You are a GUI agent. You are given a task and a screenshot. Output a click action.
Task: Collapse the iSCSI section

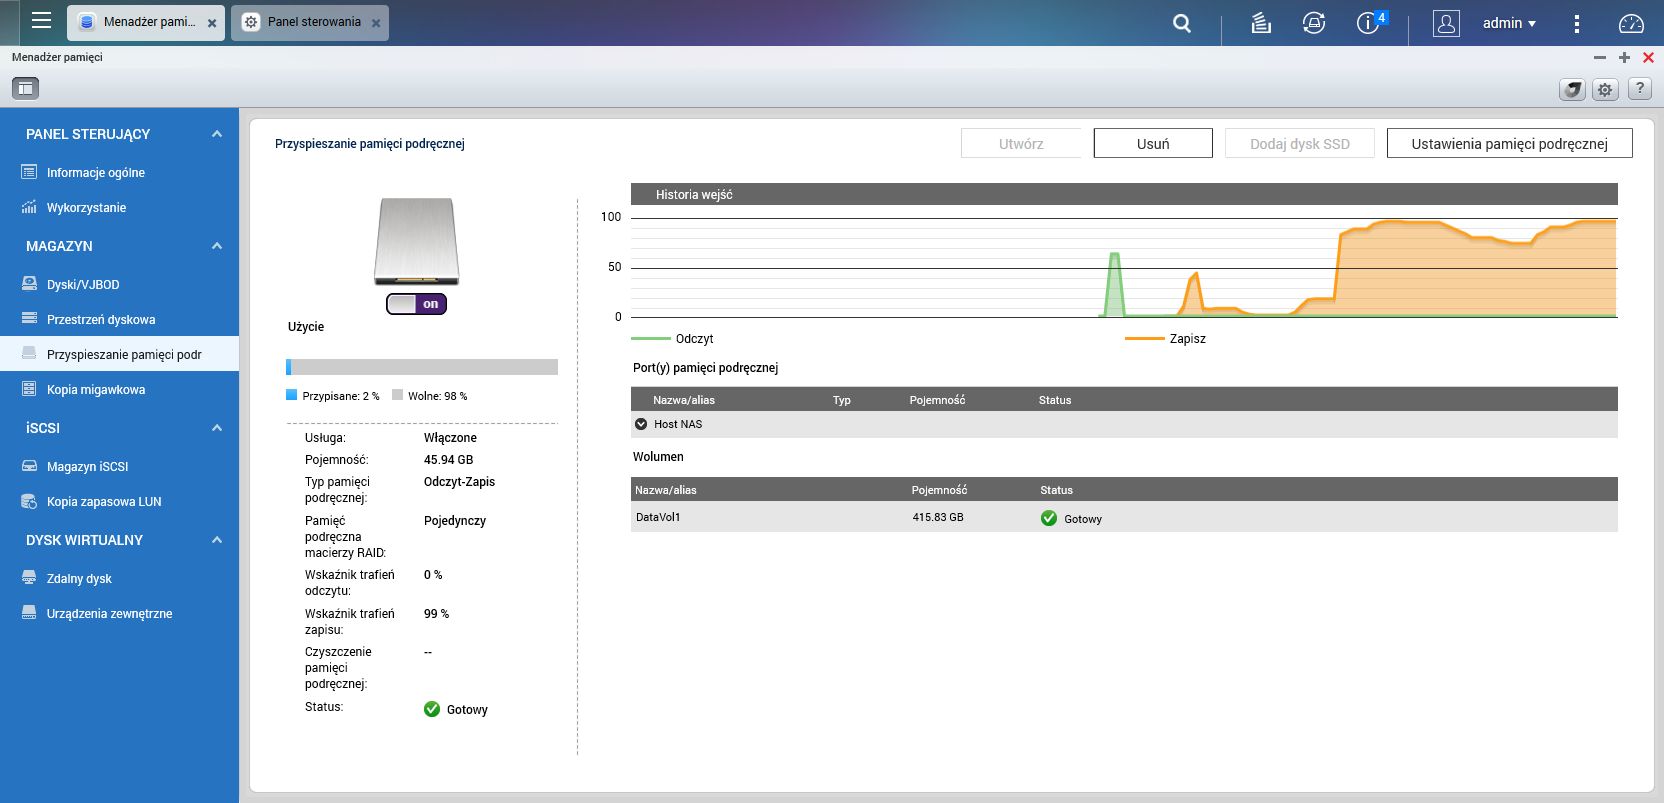[x=217, y=428]
